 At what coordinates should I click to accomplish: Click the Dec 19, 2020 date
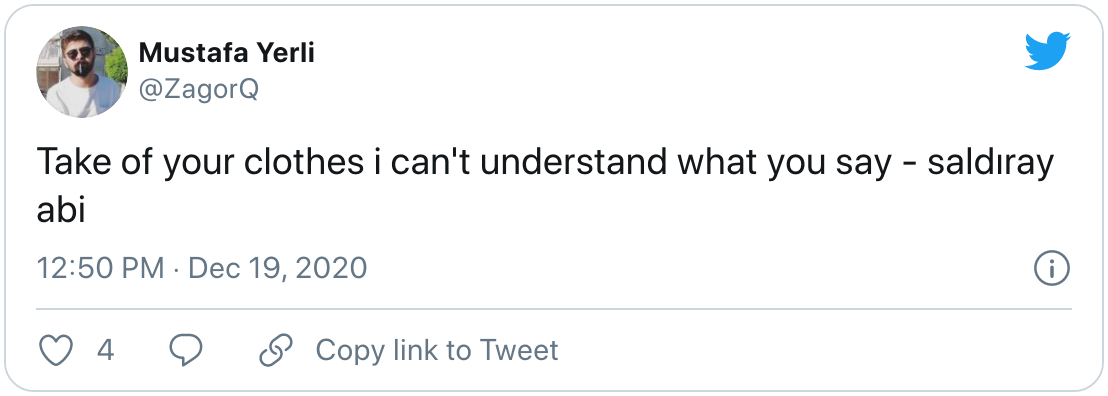(278, 269)
